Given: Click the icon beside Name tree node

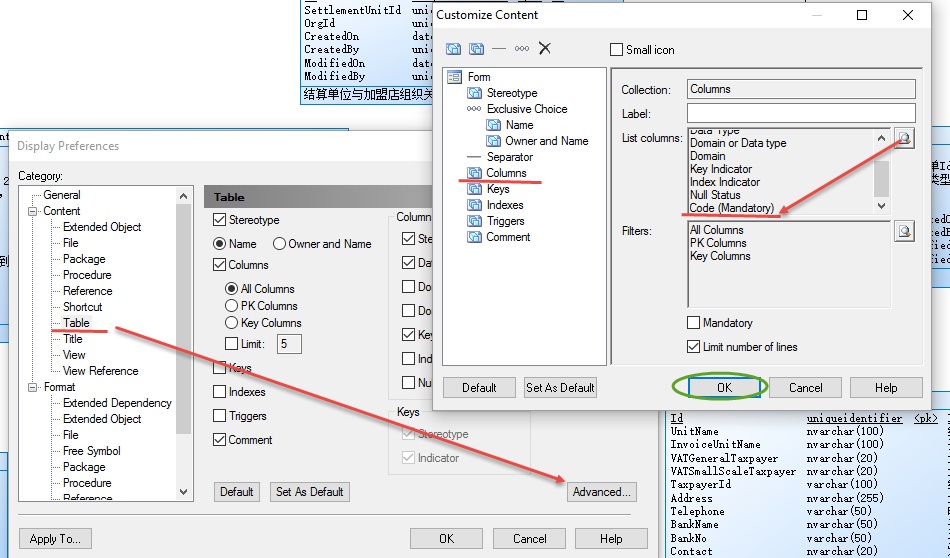Looking at the screenshot, I should coord(493,125).
